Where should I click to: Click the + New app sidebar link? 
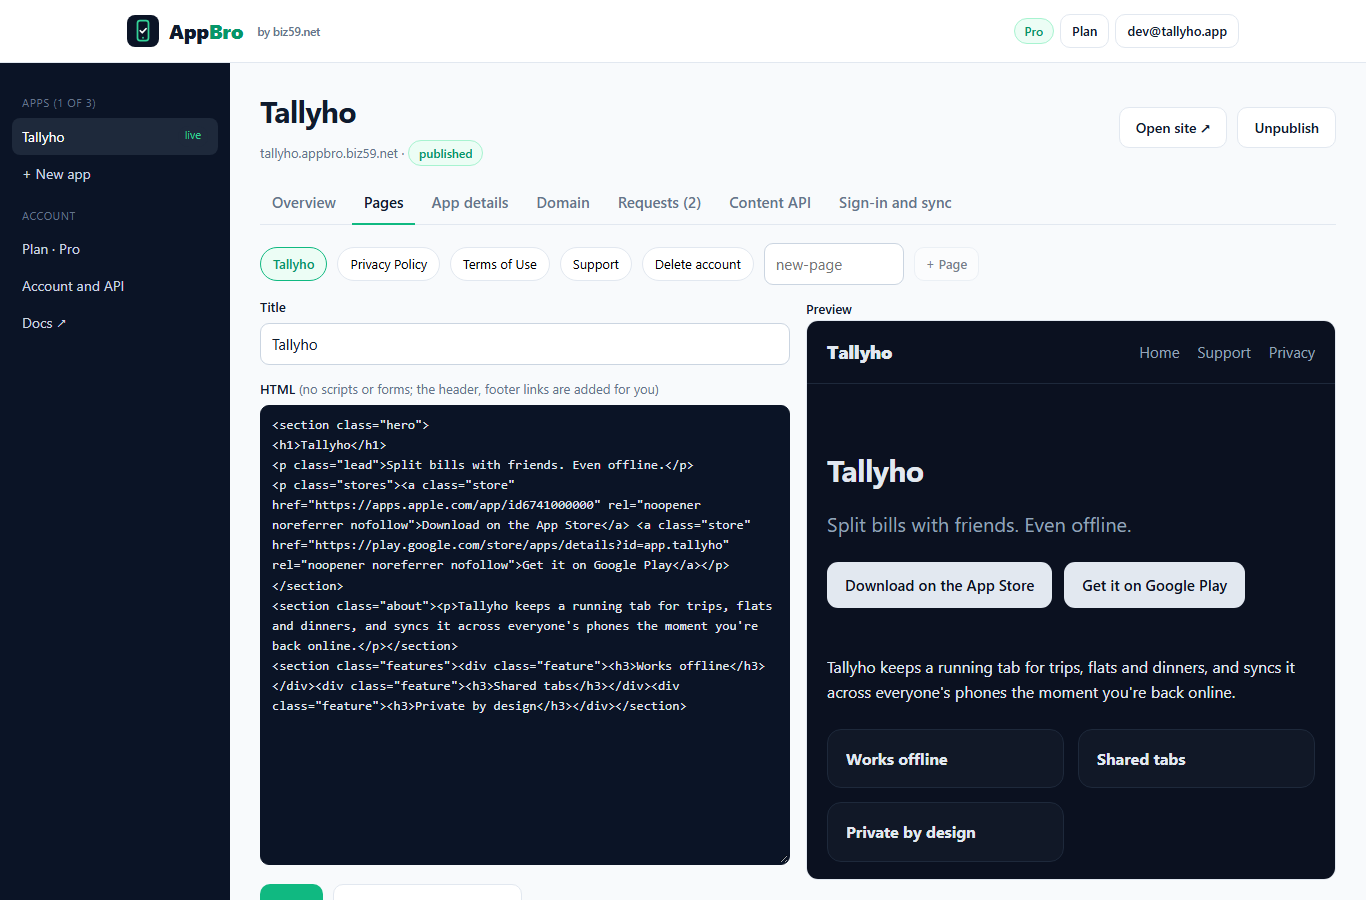click(x=57, y=174)
